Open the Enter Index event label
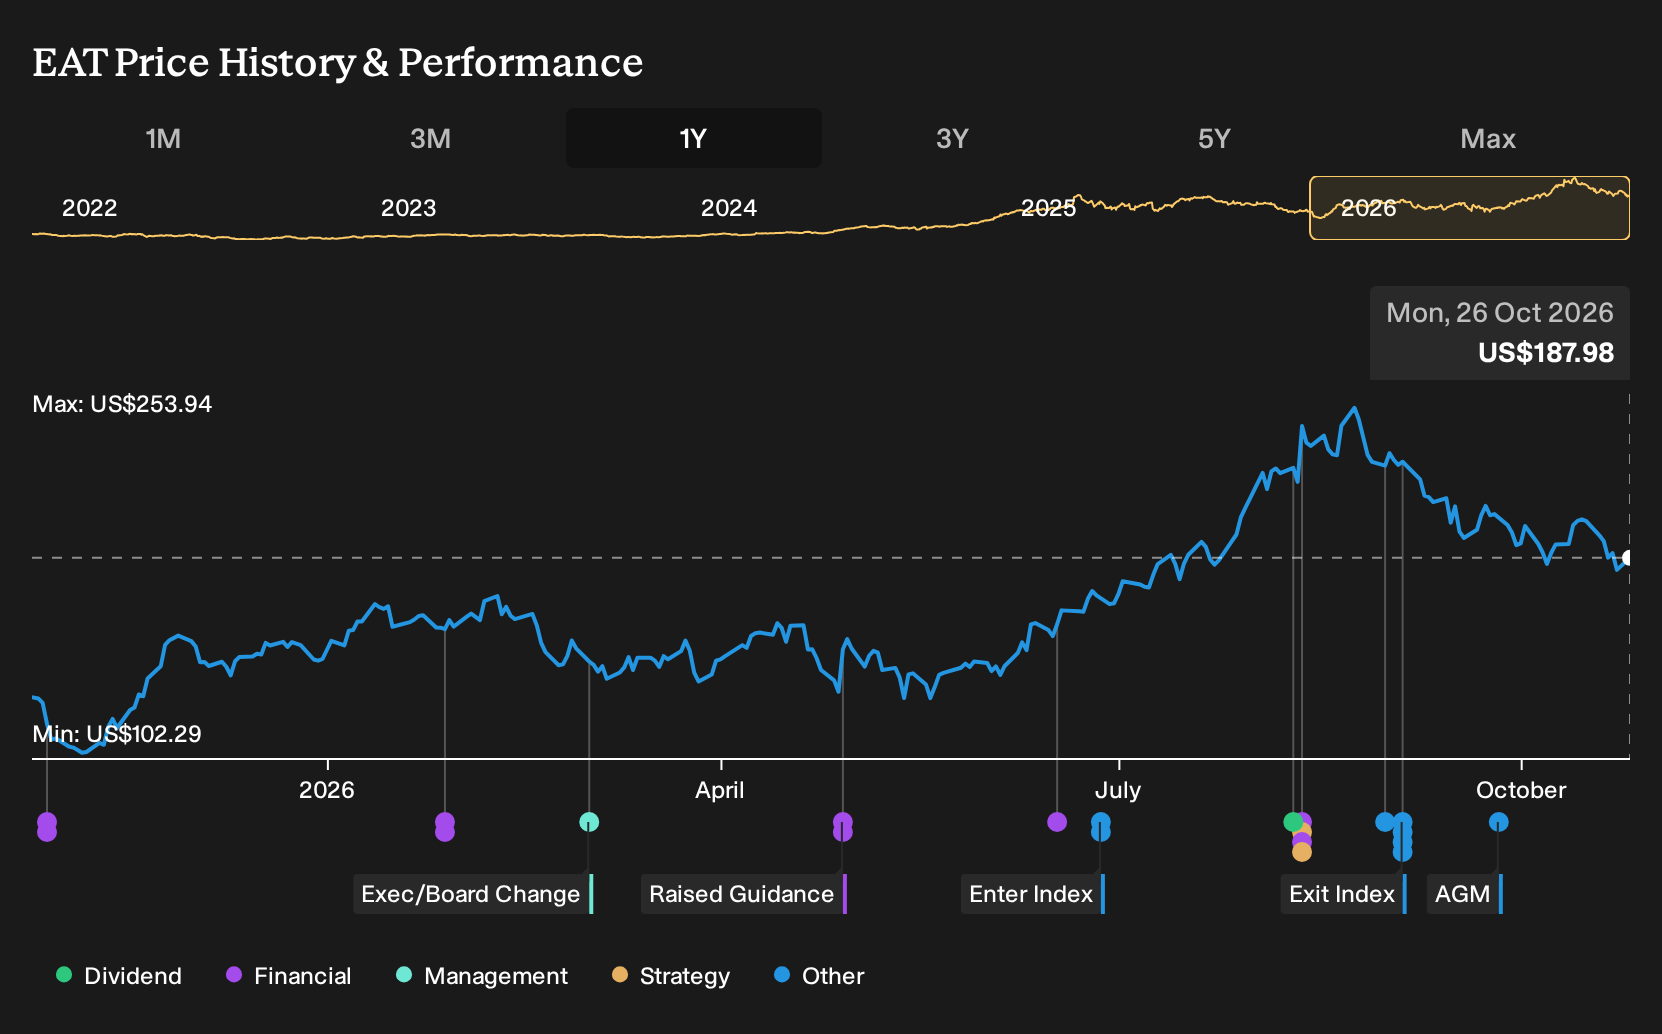This screenshot has width=1662, height=1034. coord(1033,894)
